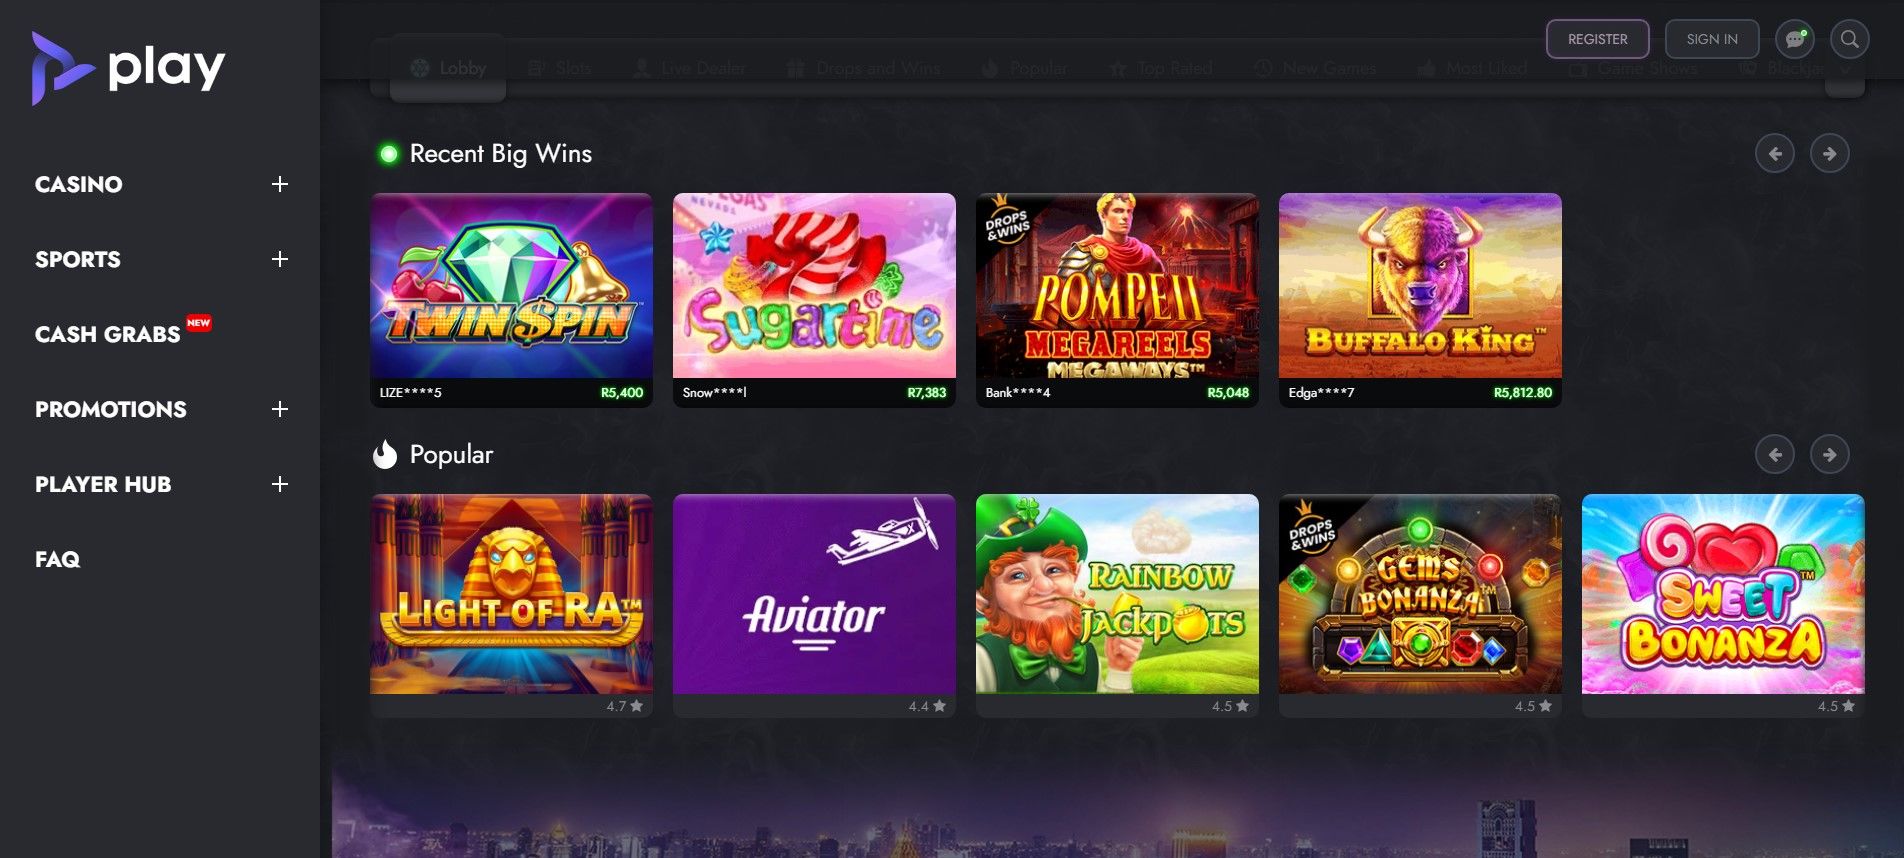Expand the Player Hub menu
The height and width of the screenshot is (858, 1904).
pos(280,484)
